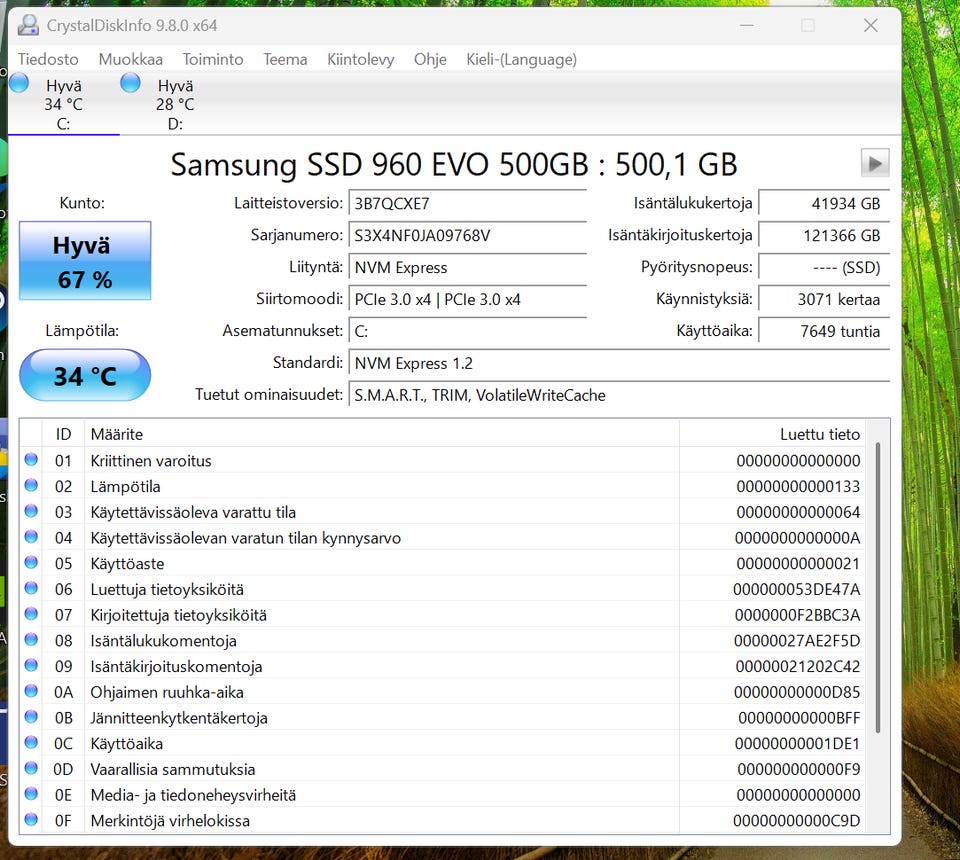Click the status dot for Vaarallisia sammutuksia
This screenshot has width=960, height=860.
pyautogui.click(x=31, y=768)
